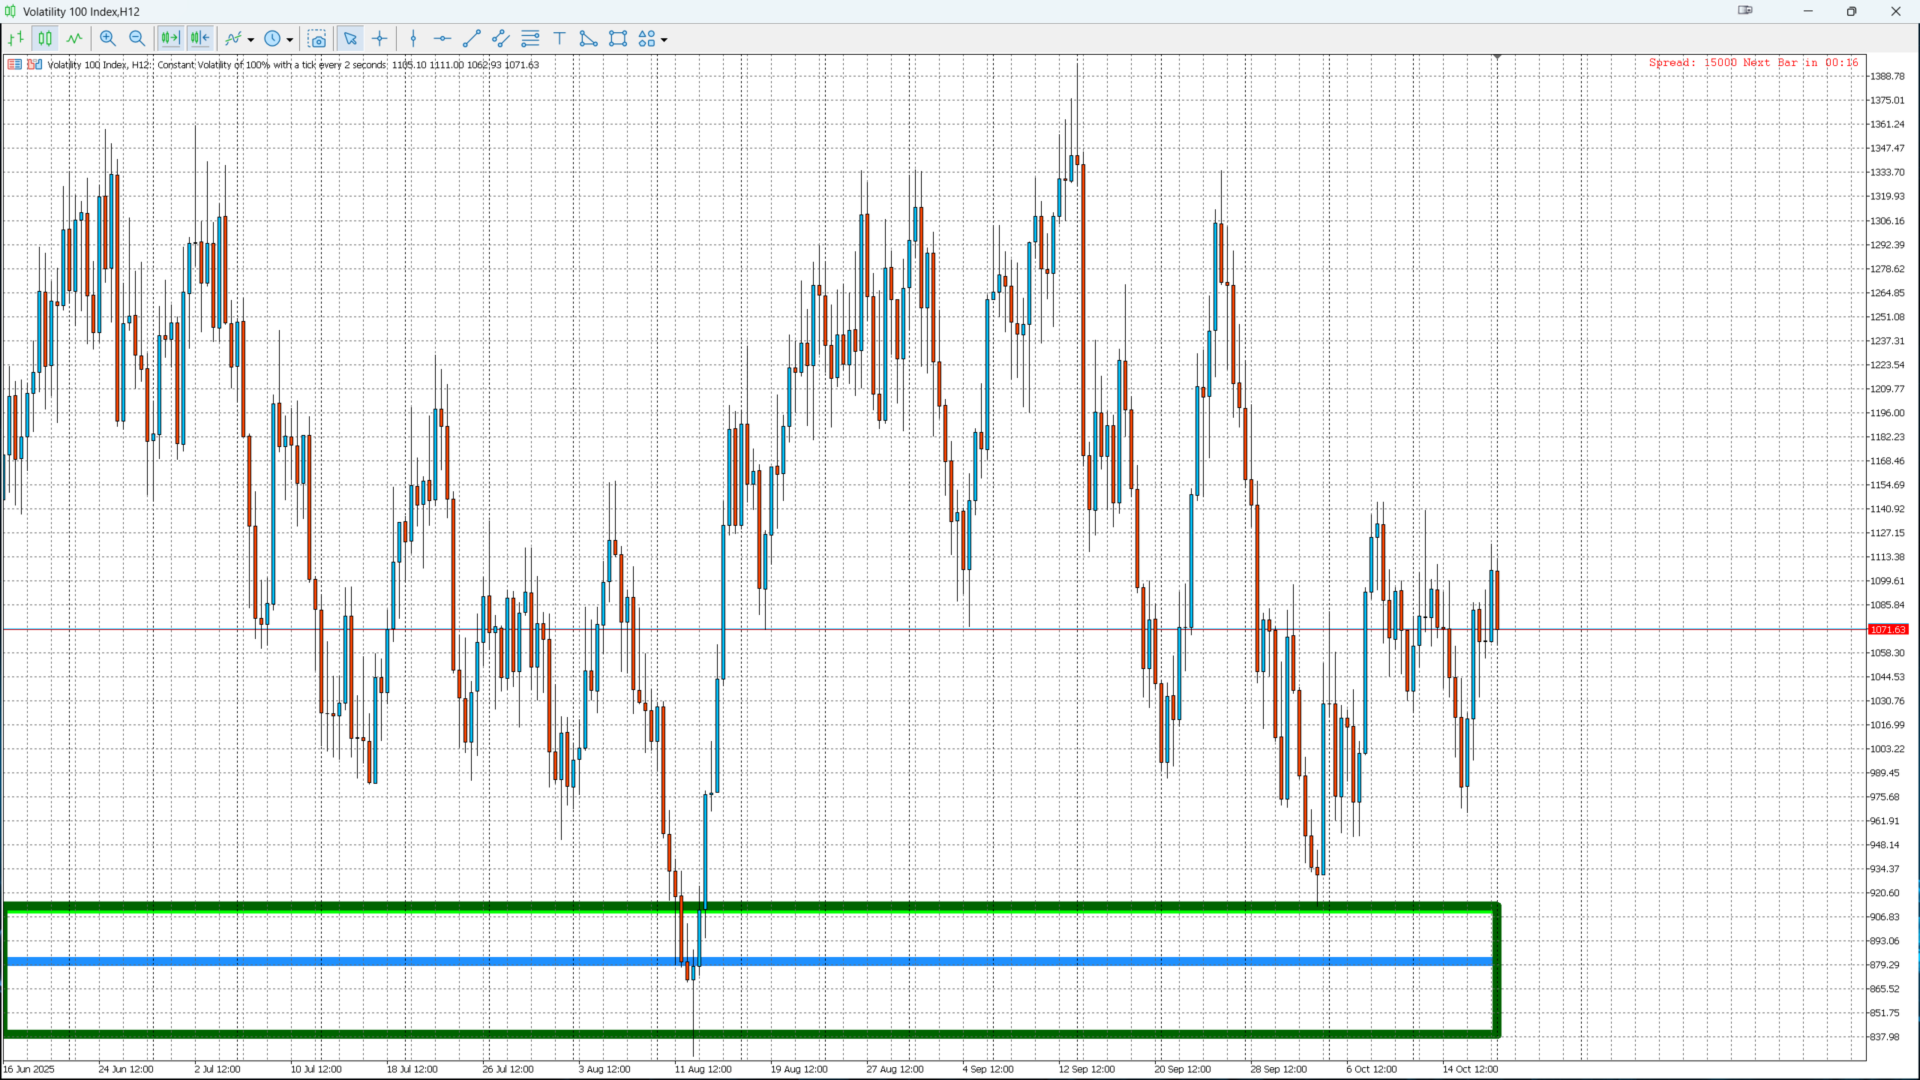This screenshot has height=1080, width=1920.
Task: Expand the shapes objects dropdown arrow
Action: coord(664,40)
